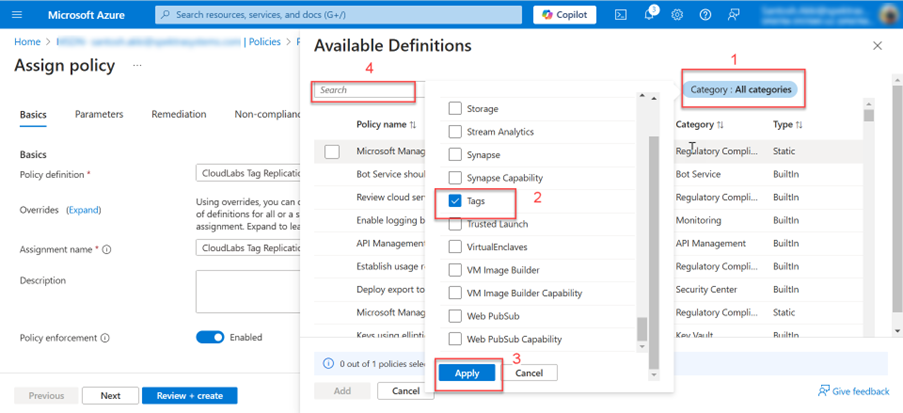Open portal settings gear

point(677,15)
